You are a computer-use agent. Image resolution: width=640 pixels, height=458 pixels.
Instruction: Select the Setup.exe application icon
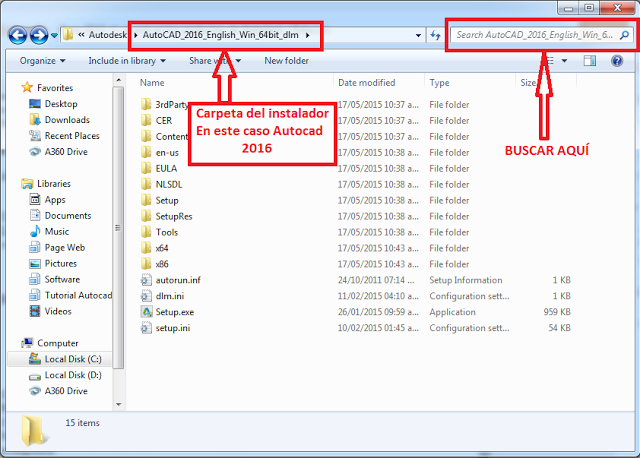(146, 312)
